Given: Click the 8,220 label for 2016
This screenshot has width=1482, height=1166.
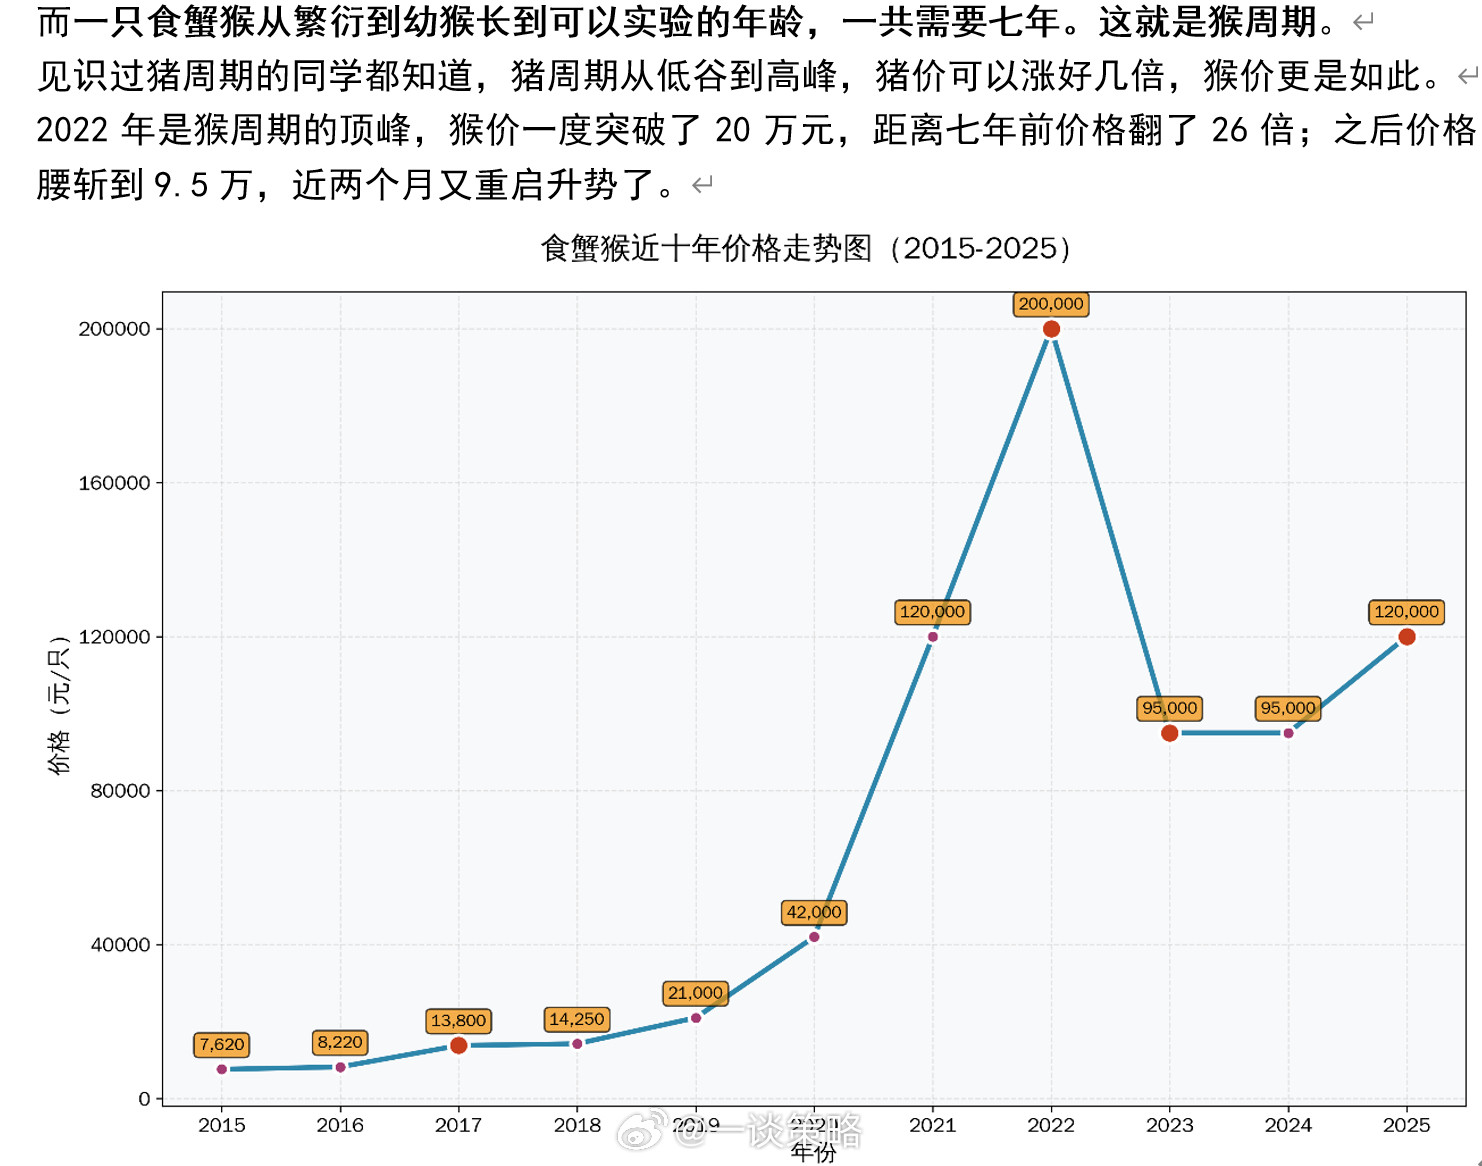Looking at the screenshot, I should tap(340, 1042).
